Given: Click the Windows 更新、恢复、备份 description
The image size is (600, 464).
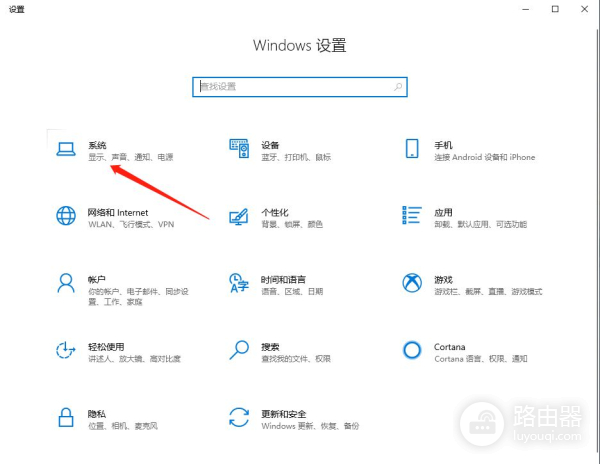Looking at the screenshot, I should tap(310, 426).
